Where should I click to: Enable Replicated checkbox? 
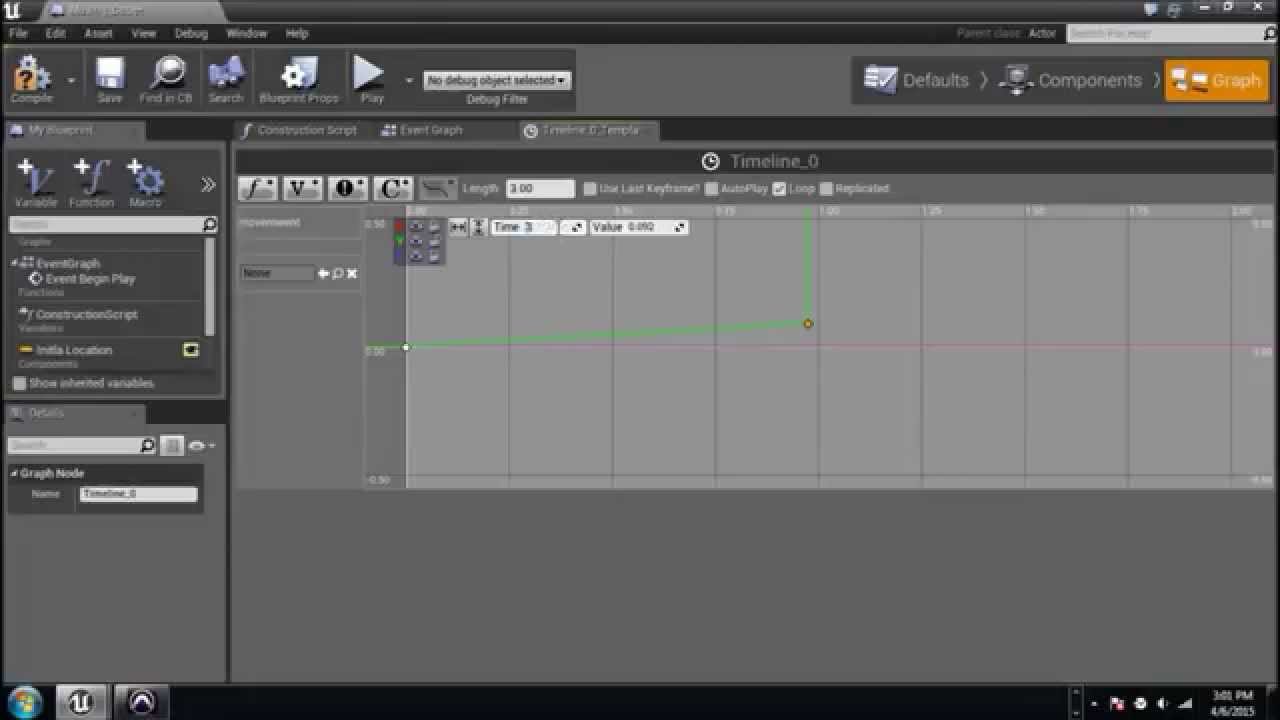[826, 188]
